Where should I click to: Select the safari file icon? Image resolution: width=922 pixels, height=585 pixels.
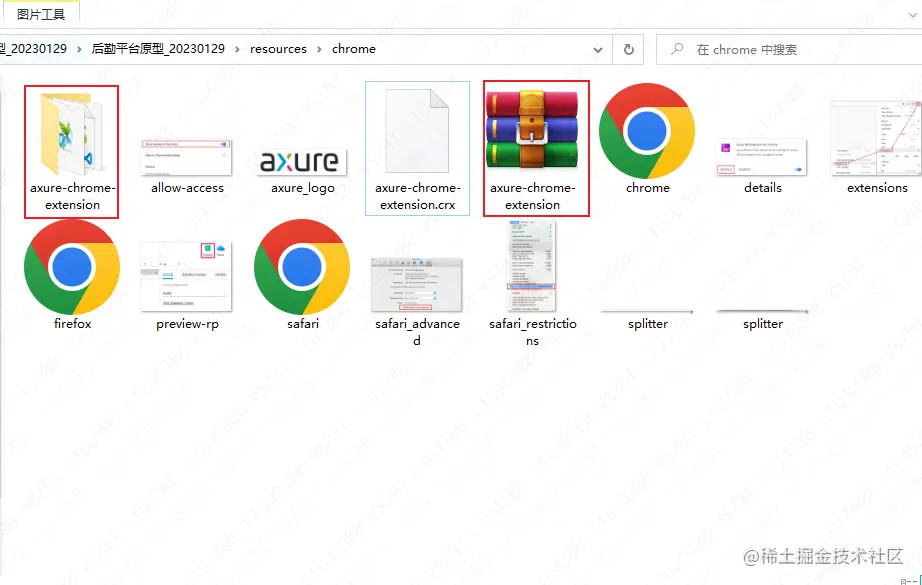302,267
